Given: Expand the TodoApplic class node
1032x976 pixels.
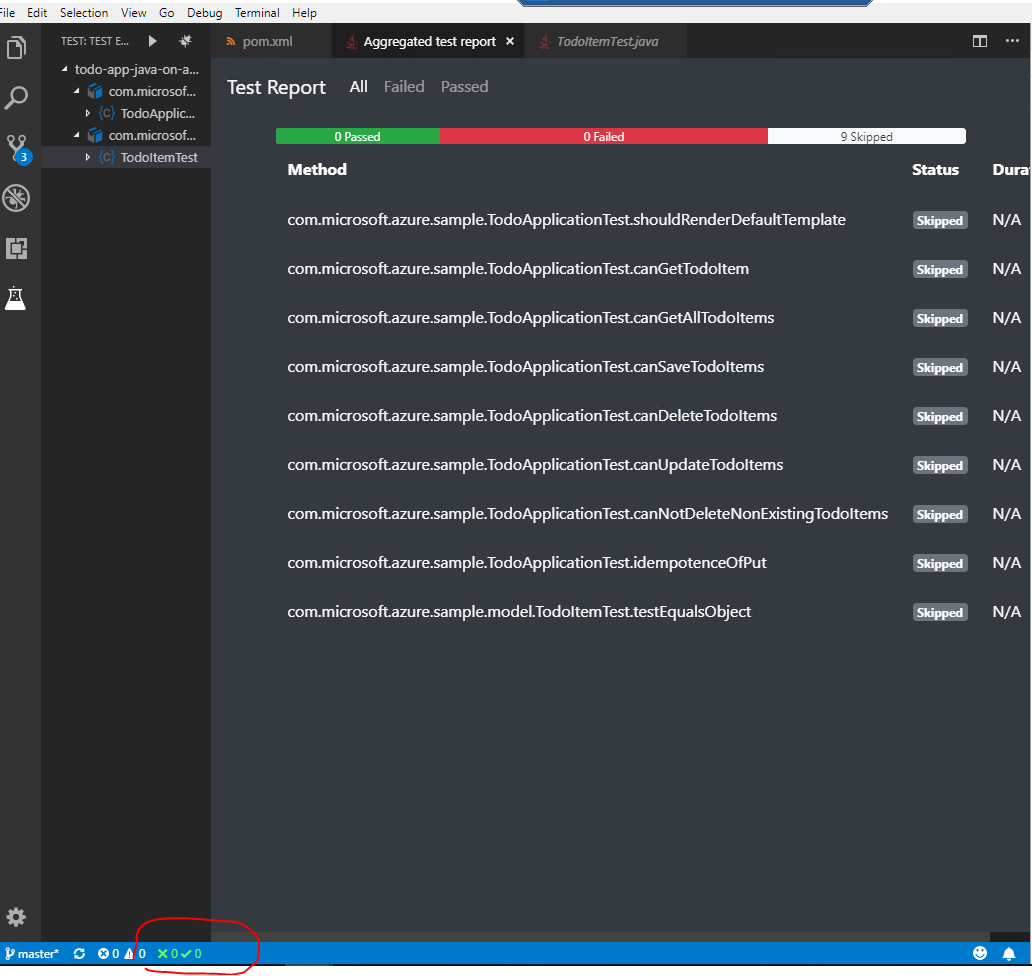Looking at the screenshot, I should (88, 113).
